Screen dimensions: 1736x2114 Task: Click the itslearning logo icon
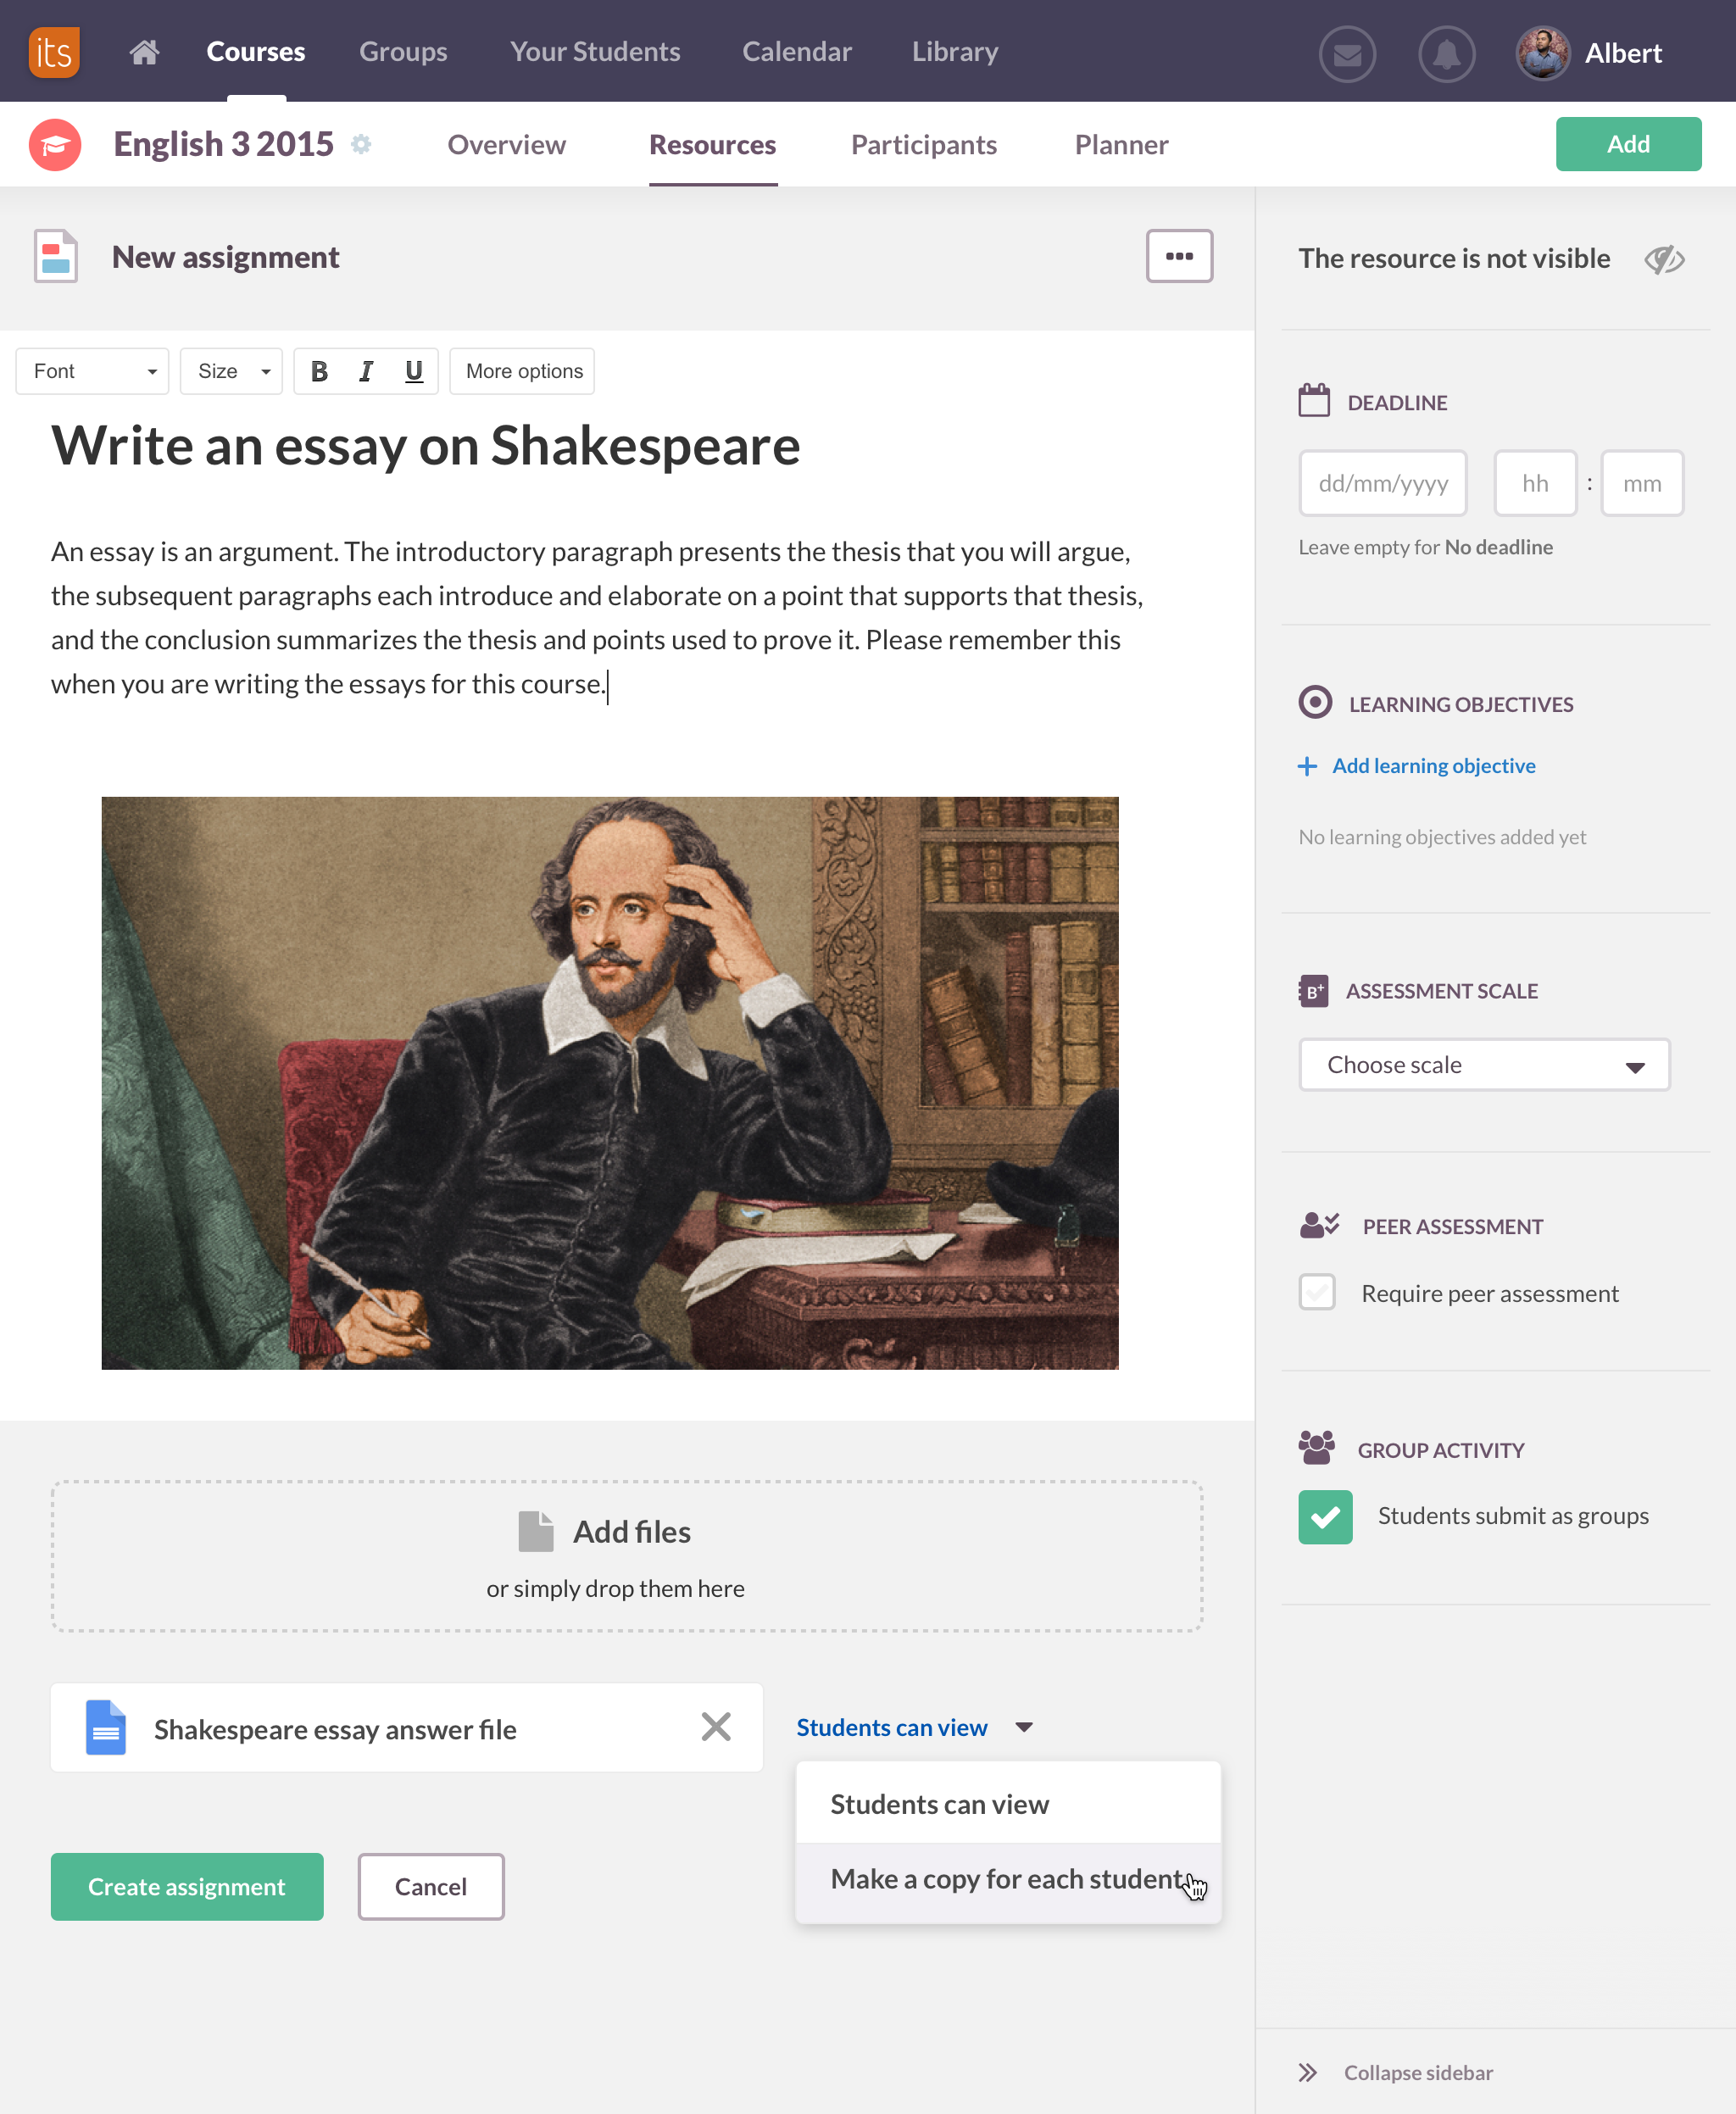pyautogui.click(x=54, y=52)
